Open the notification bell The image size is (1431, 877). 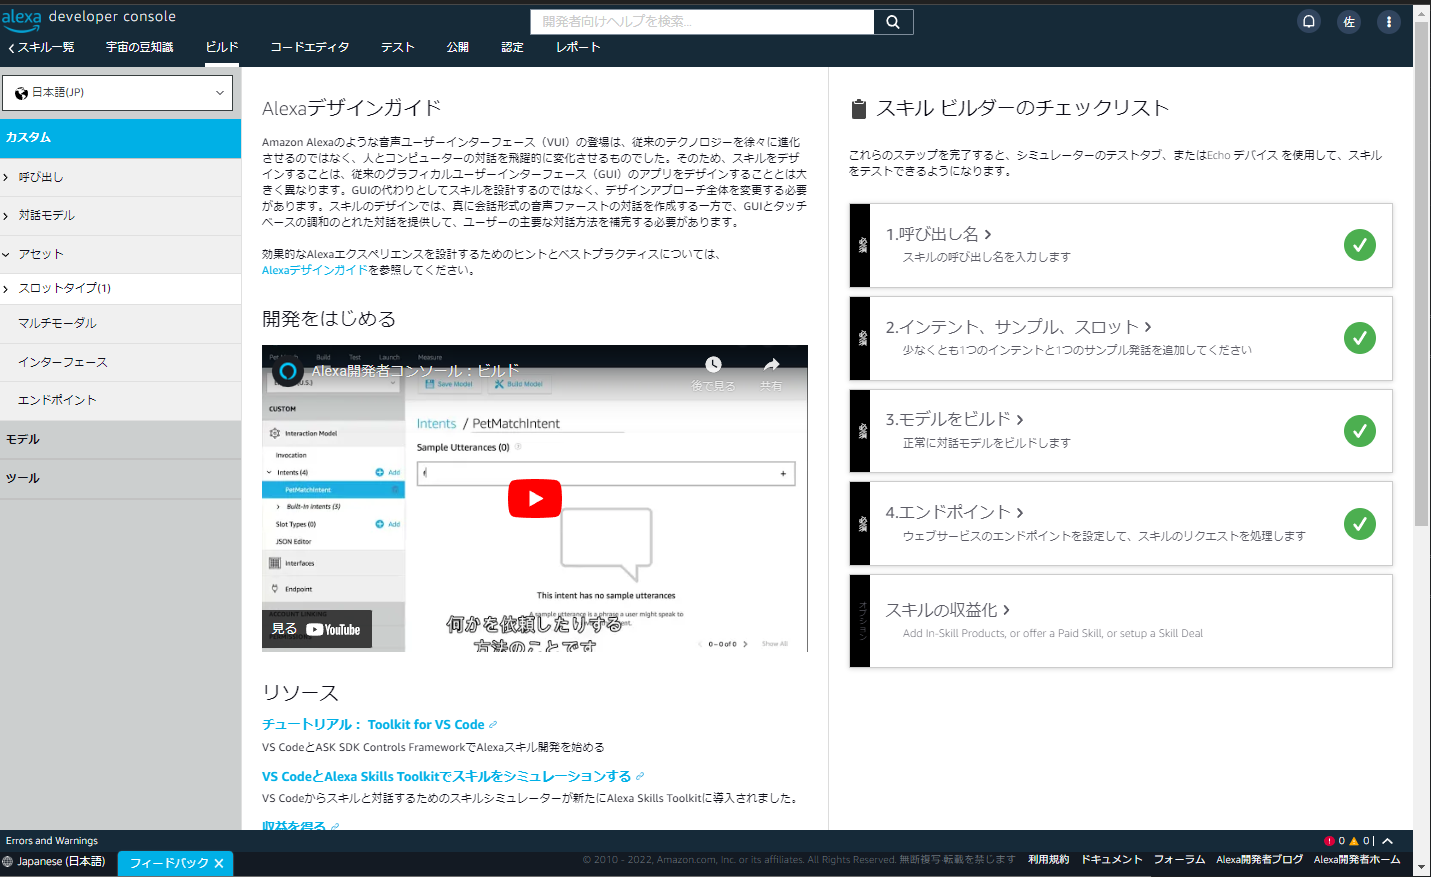coord(1309,20)
